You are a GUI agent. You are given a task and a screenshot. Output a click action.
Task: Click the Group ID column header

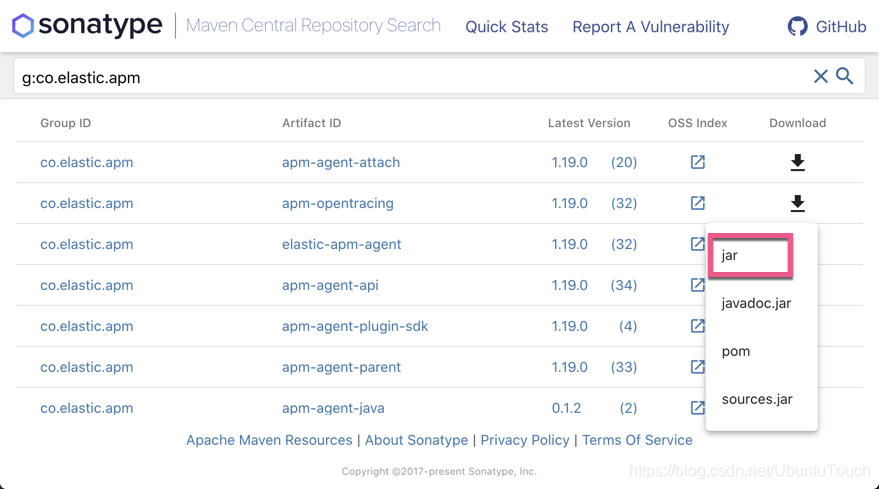tap(66, 123)
